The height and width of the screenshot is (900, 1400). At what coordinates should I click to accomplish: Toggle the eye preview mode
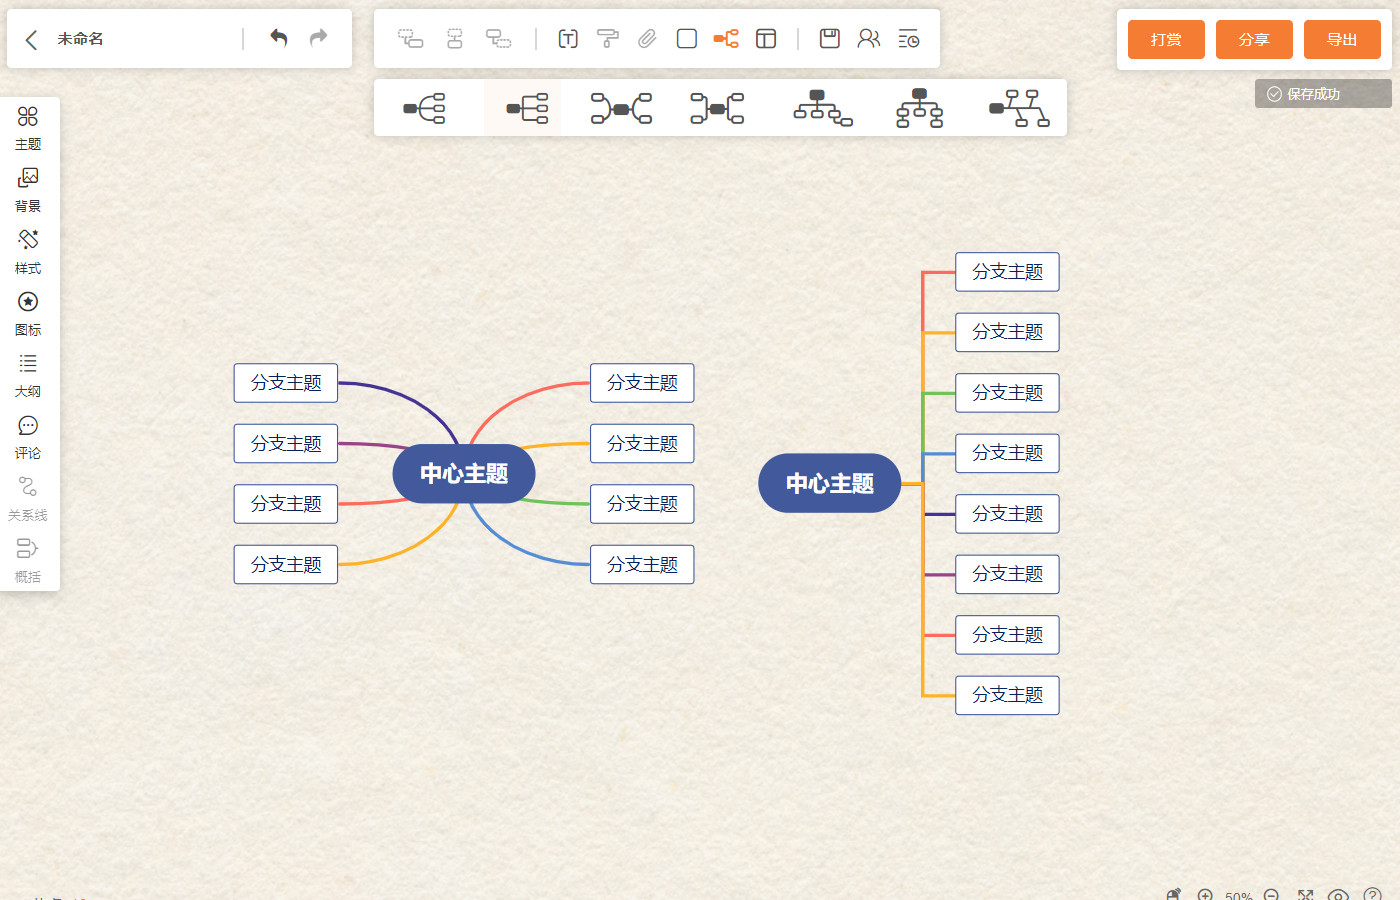[x=1339, y=895]
